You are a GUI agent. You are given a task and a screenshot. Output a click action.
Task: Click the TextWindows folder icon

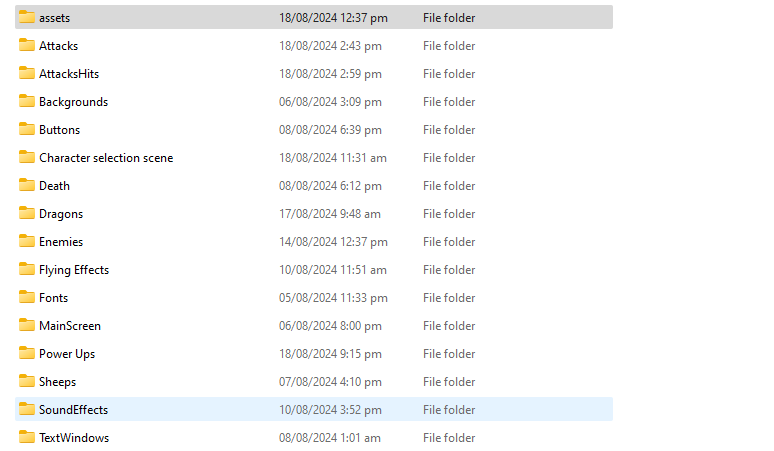click(x=27, y=438)
